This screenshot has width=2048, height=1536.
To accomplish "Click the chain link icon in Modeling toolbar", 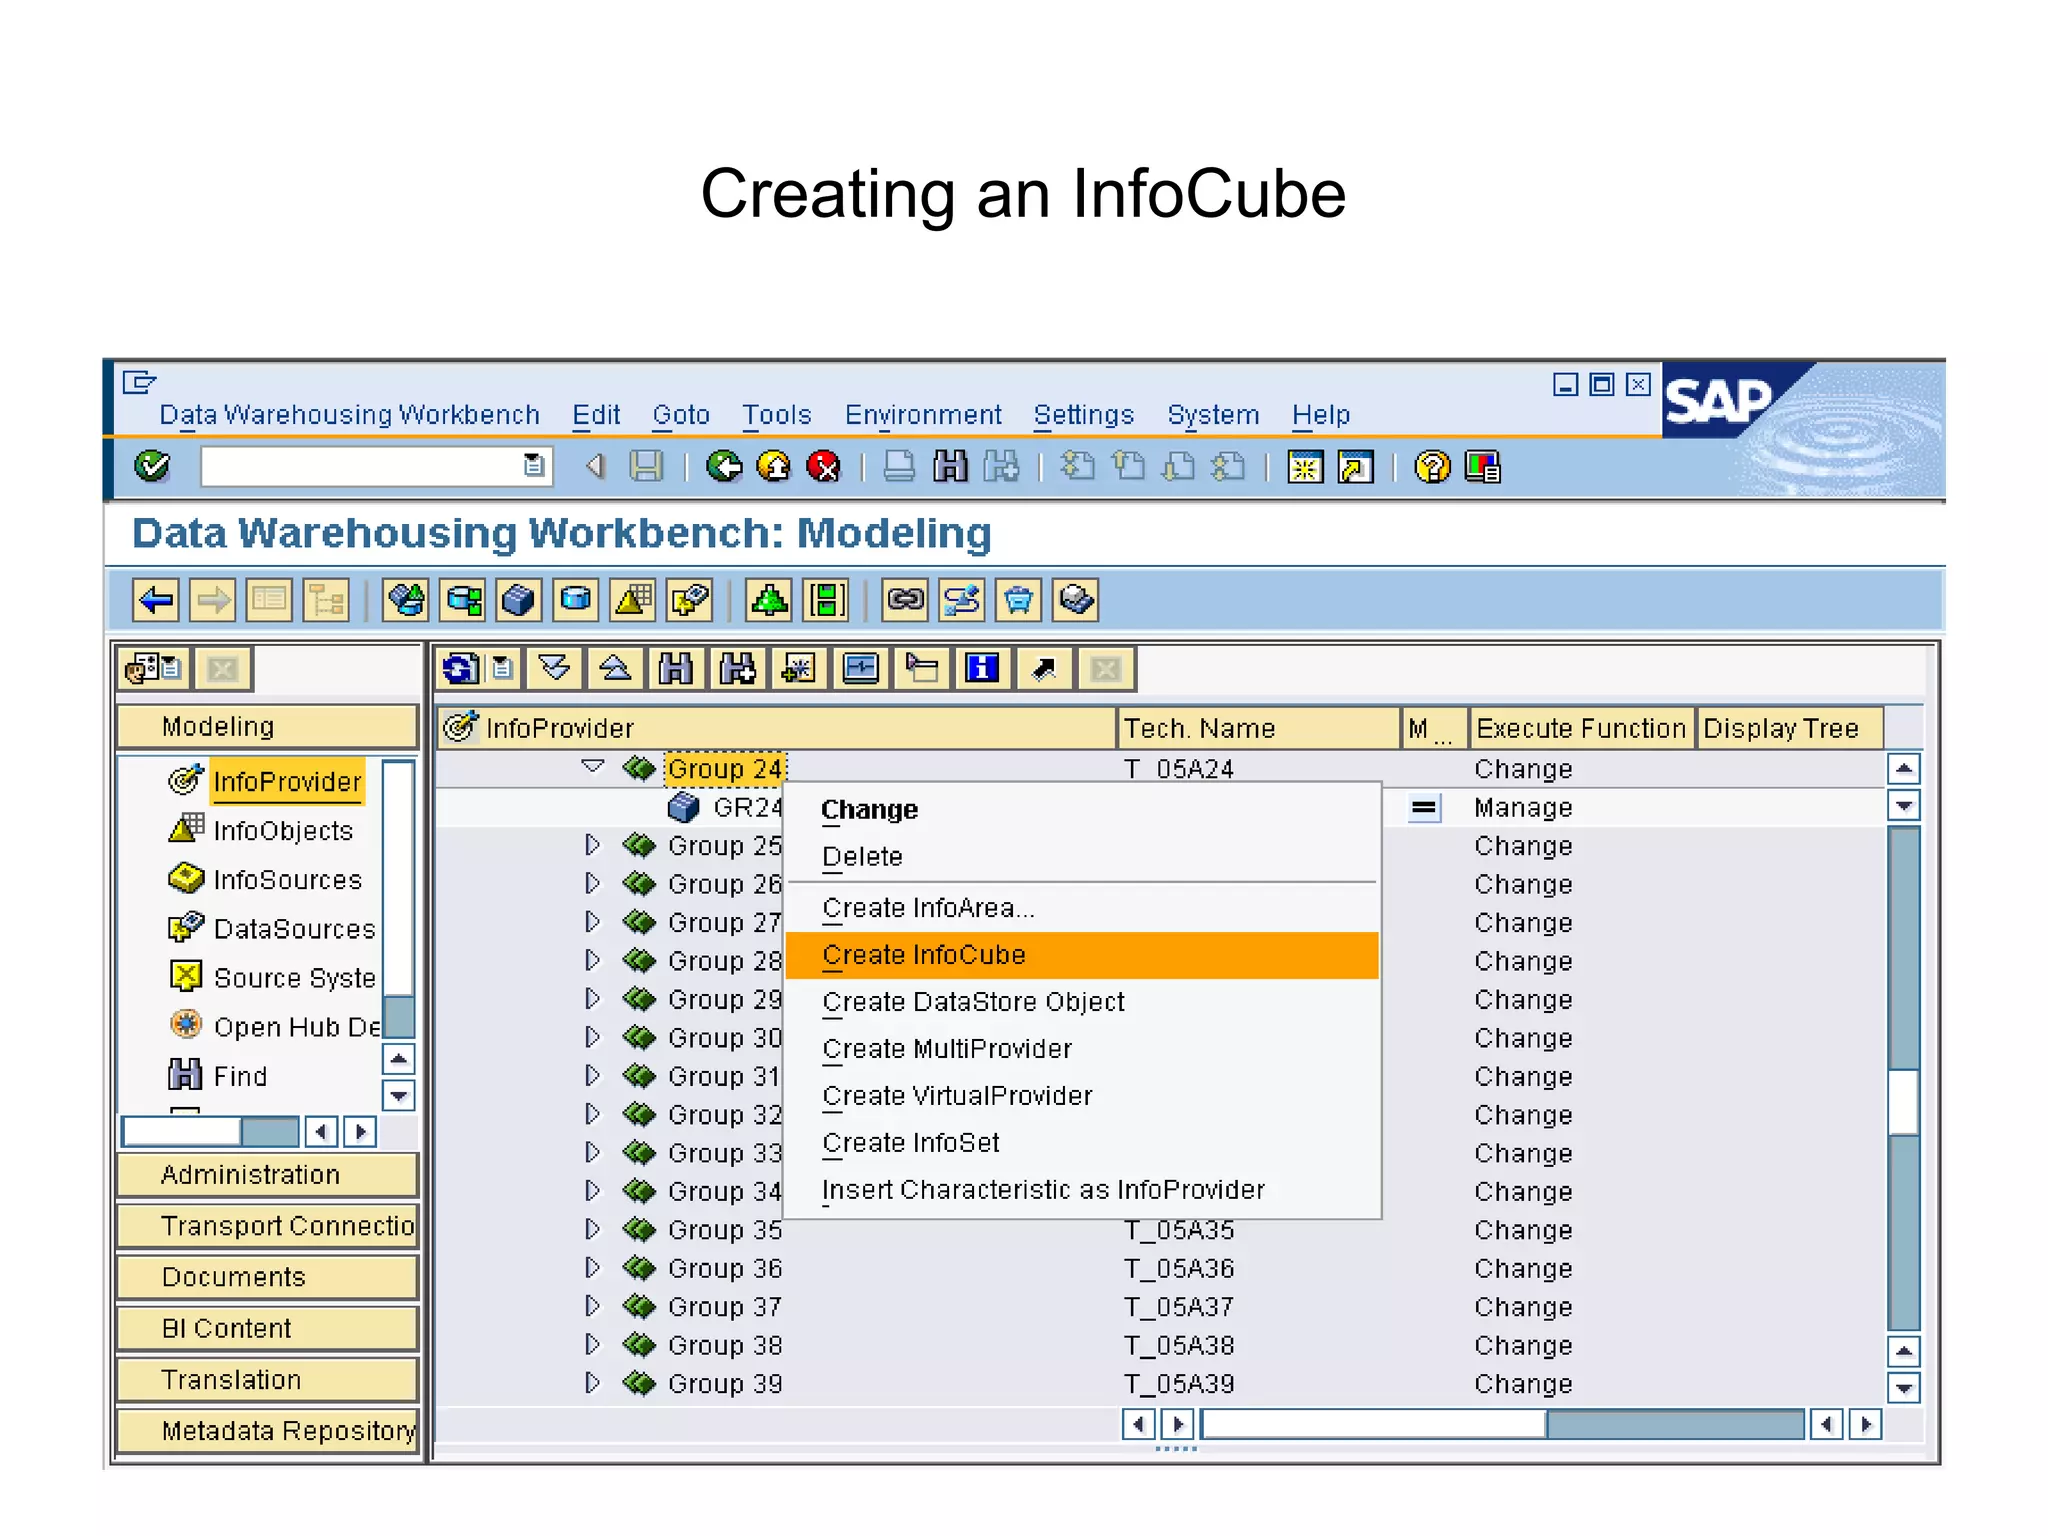I will (905, 600).
